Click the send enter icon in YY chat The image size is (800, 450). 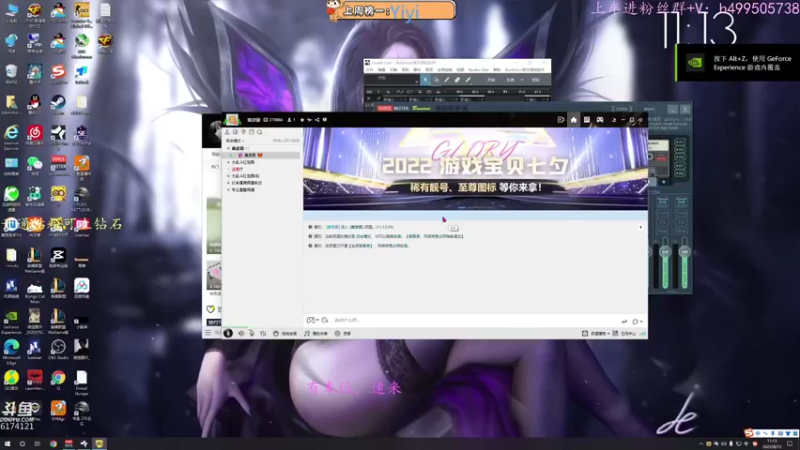pos(624,321)
